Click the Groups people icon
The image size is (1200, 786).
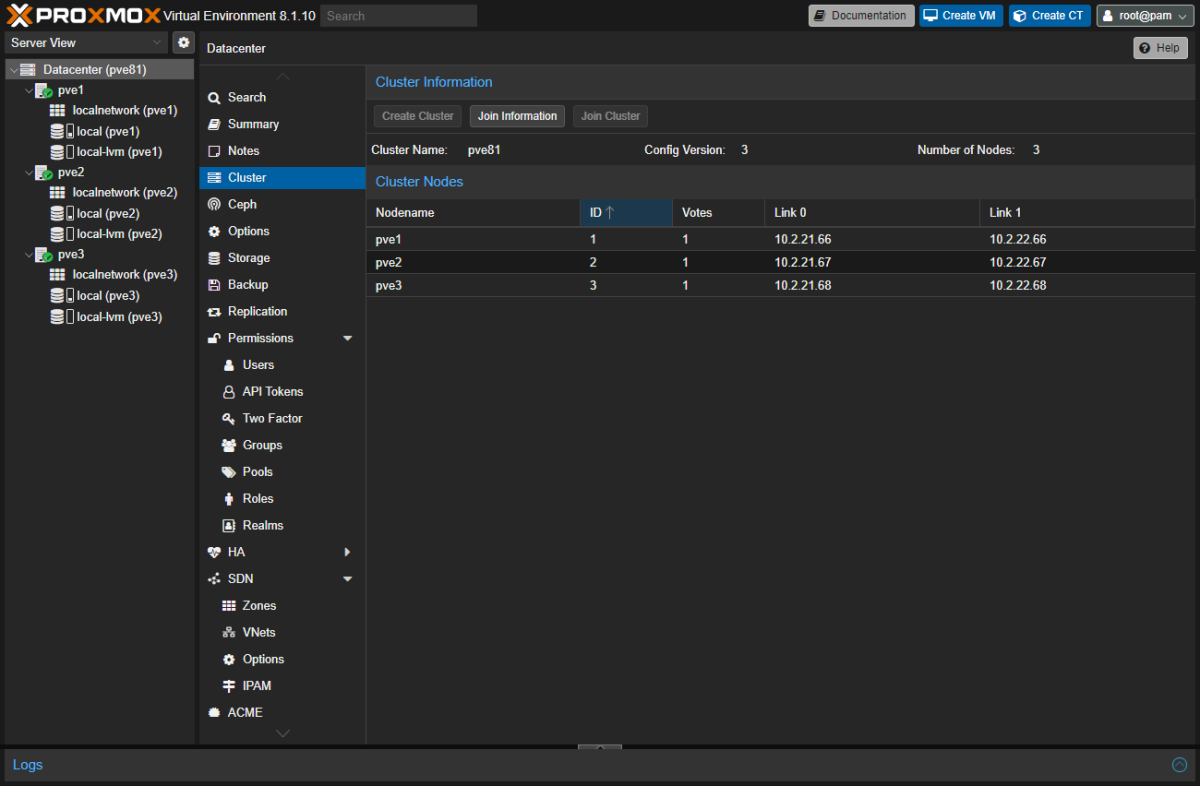point(229,445)
